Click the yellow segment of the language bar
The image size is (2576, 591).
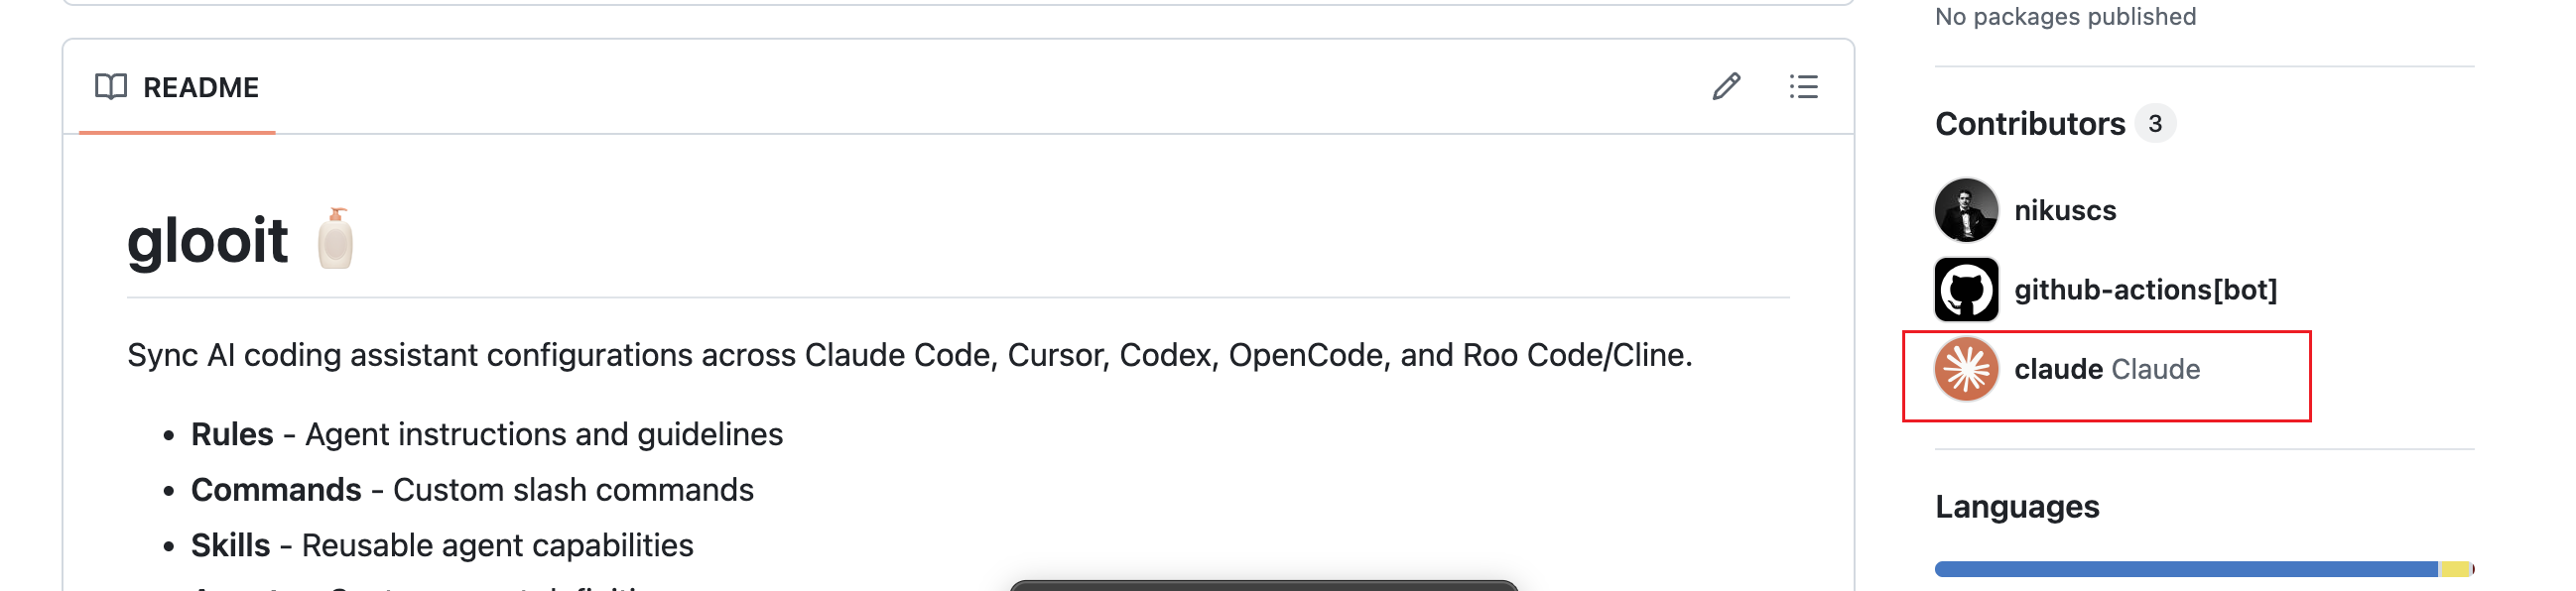point(2454,569)
